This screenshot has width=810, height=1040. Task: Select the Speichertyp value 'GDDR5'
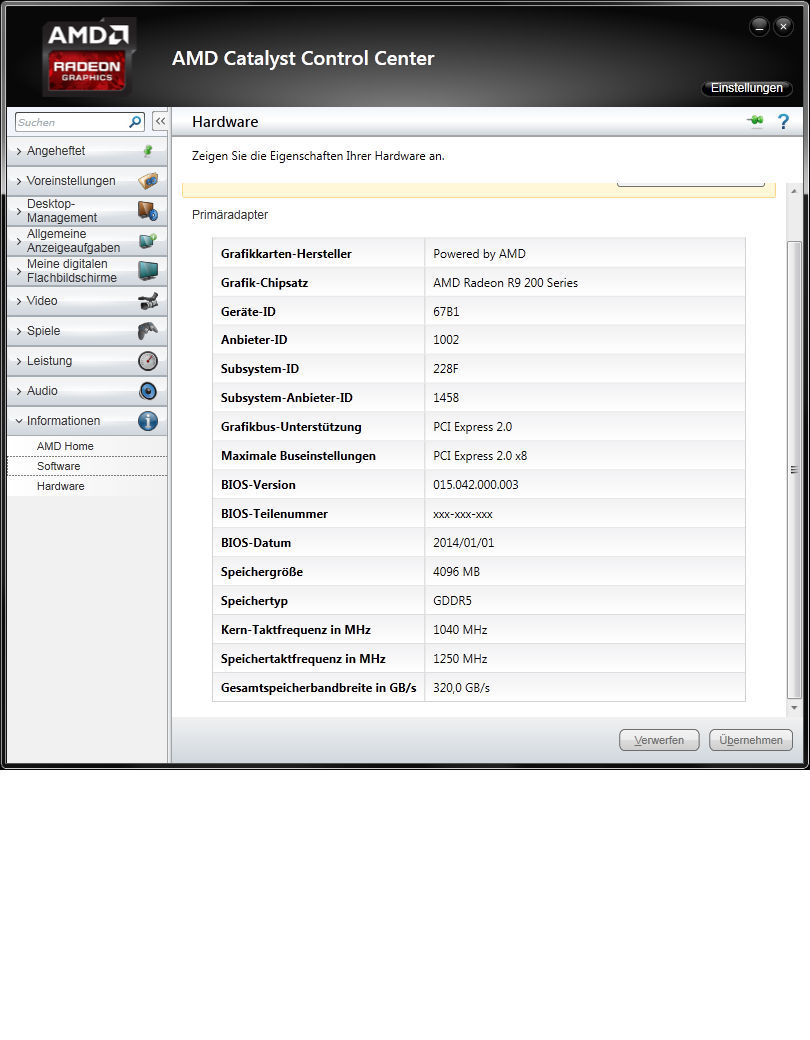pyautogui.click(x=452, y=601)
